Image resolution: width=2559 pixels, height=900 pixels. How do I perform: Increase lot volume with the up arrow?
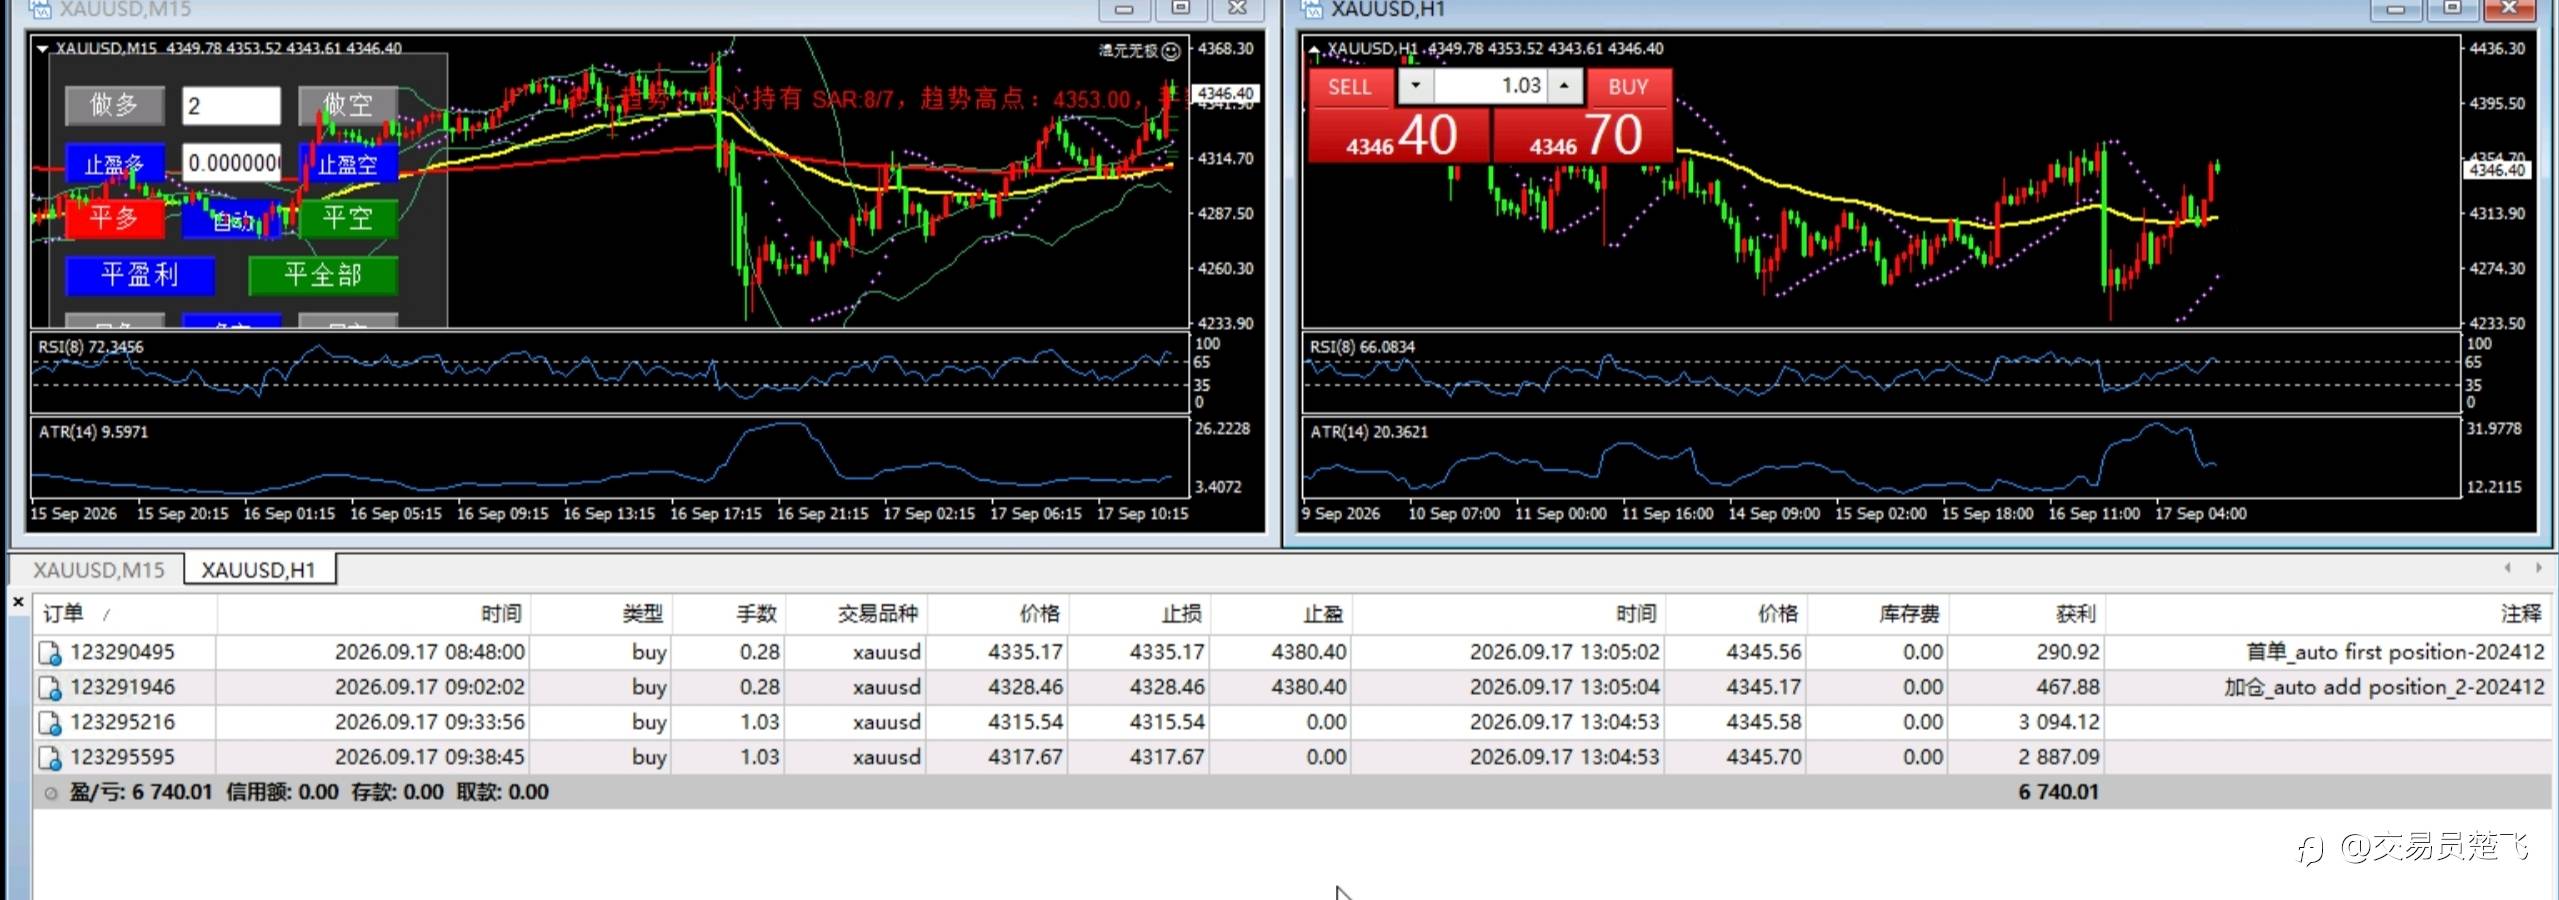tap(1565, 86)
